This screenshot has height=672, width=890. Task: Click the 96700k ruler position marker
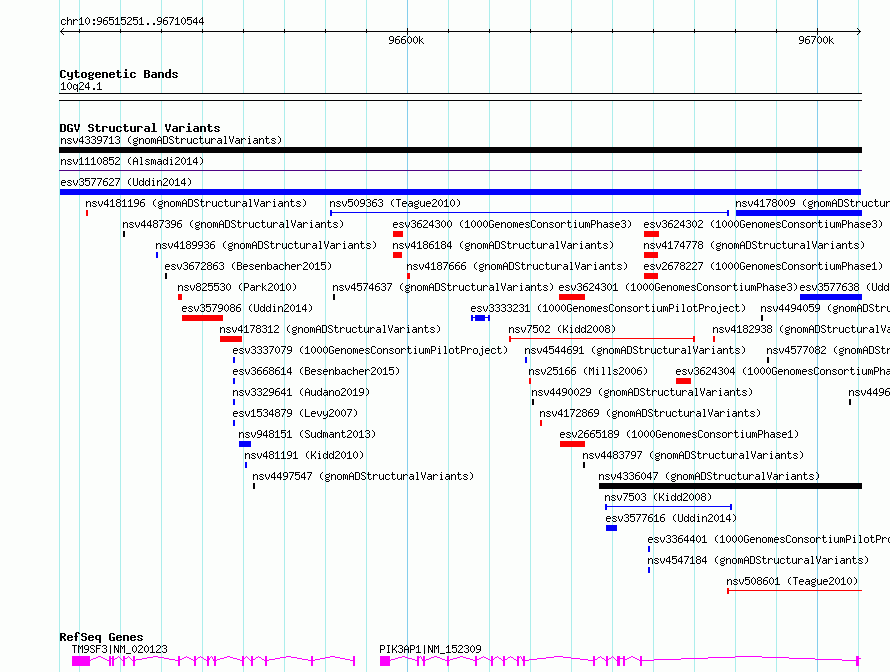tap(816, 40)
